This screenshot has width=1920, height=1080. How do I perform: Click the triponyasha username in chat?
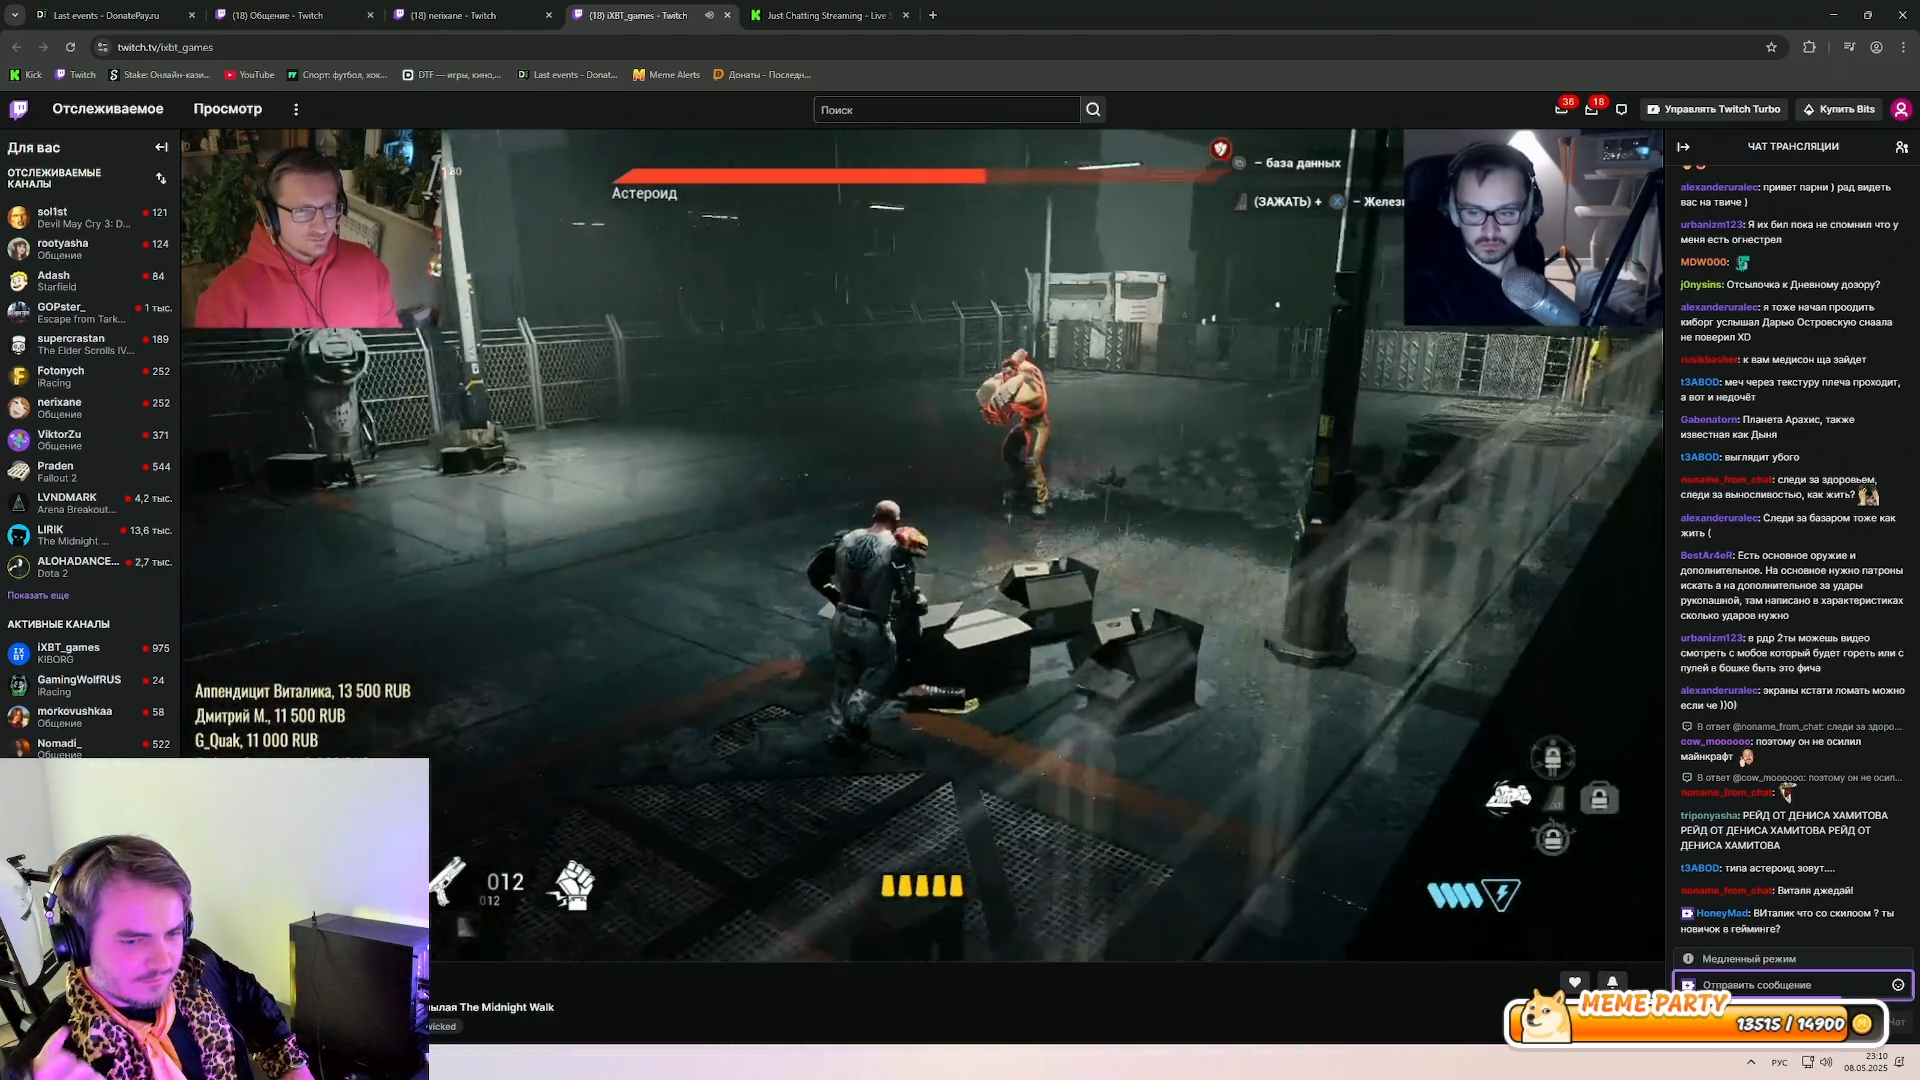[1708, 815]
